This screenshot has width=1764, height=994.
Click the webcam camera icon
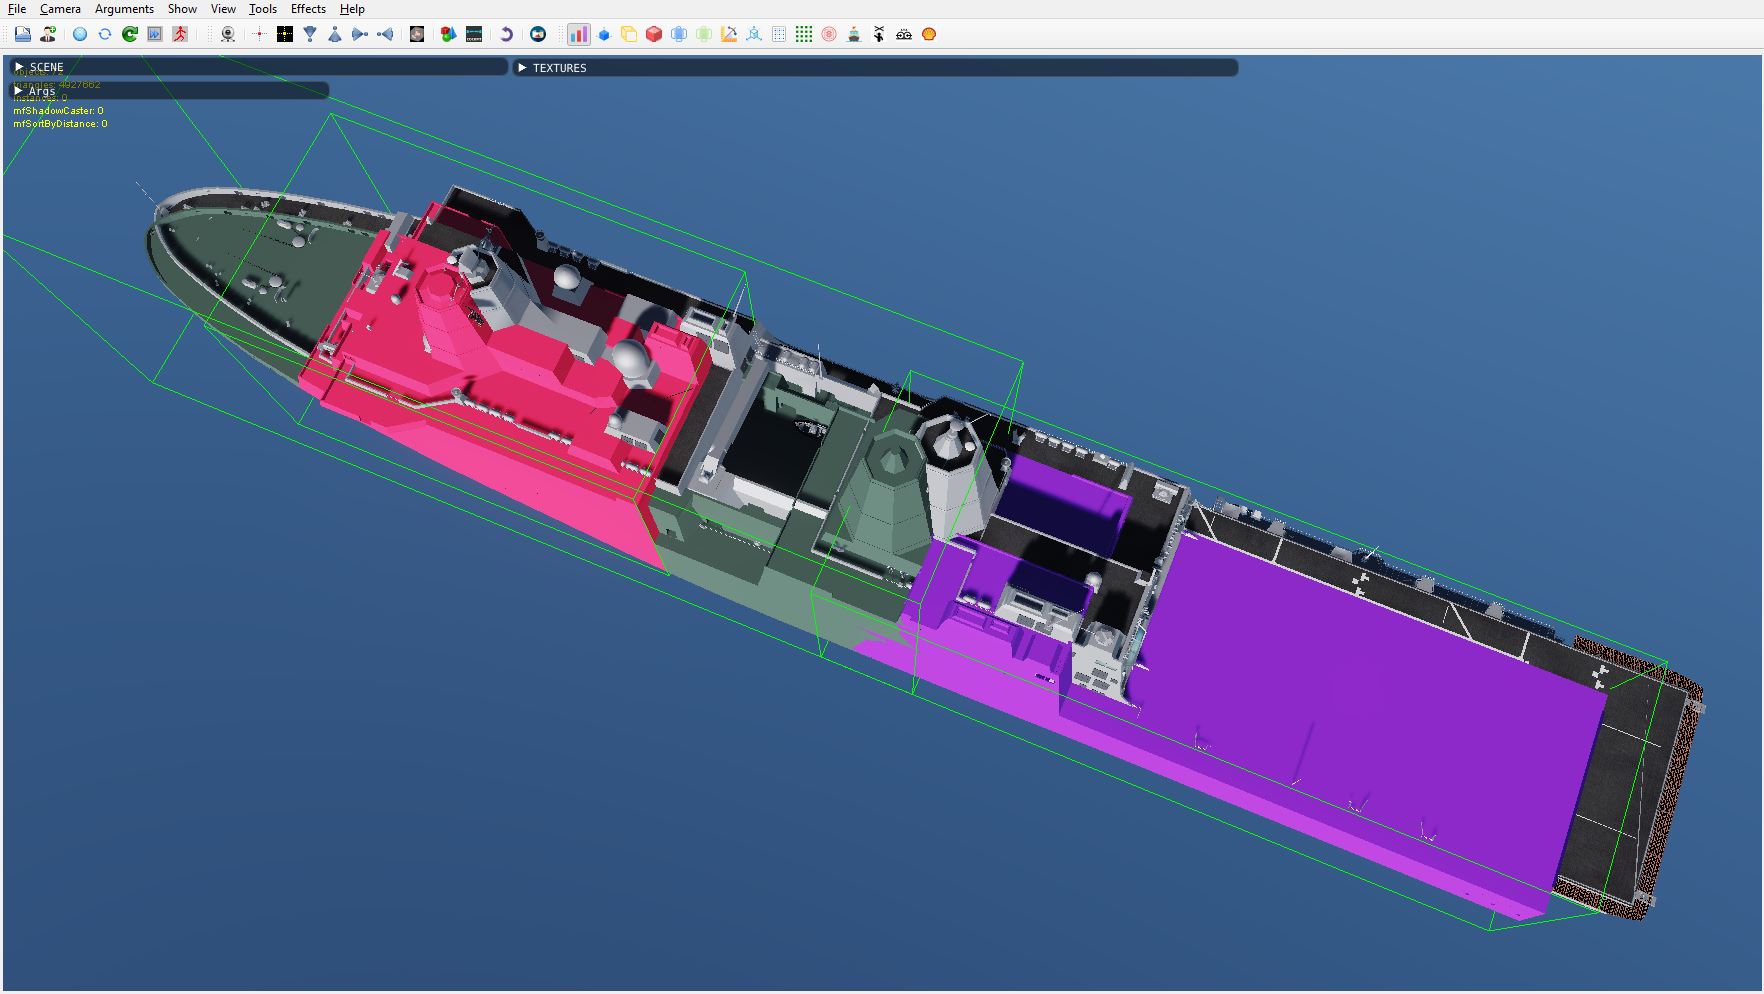point(228,34)
